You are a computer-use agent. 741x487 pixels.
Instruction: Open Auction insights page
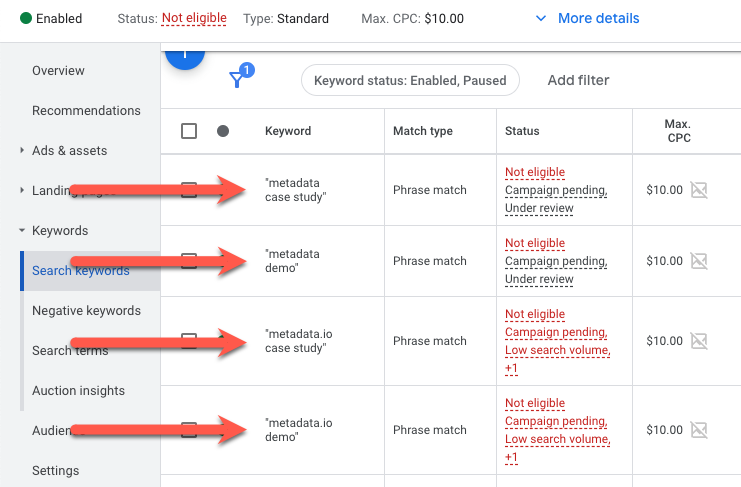pyautogui.click(x=78, y=391)
